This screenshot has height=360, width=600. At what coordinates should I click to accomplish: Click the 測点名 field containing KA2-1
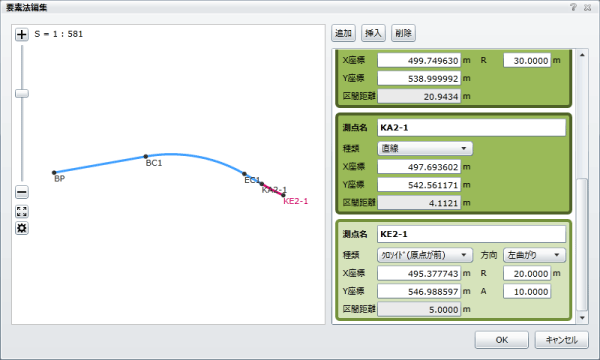pyautogui.click(x=471, y=128)
